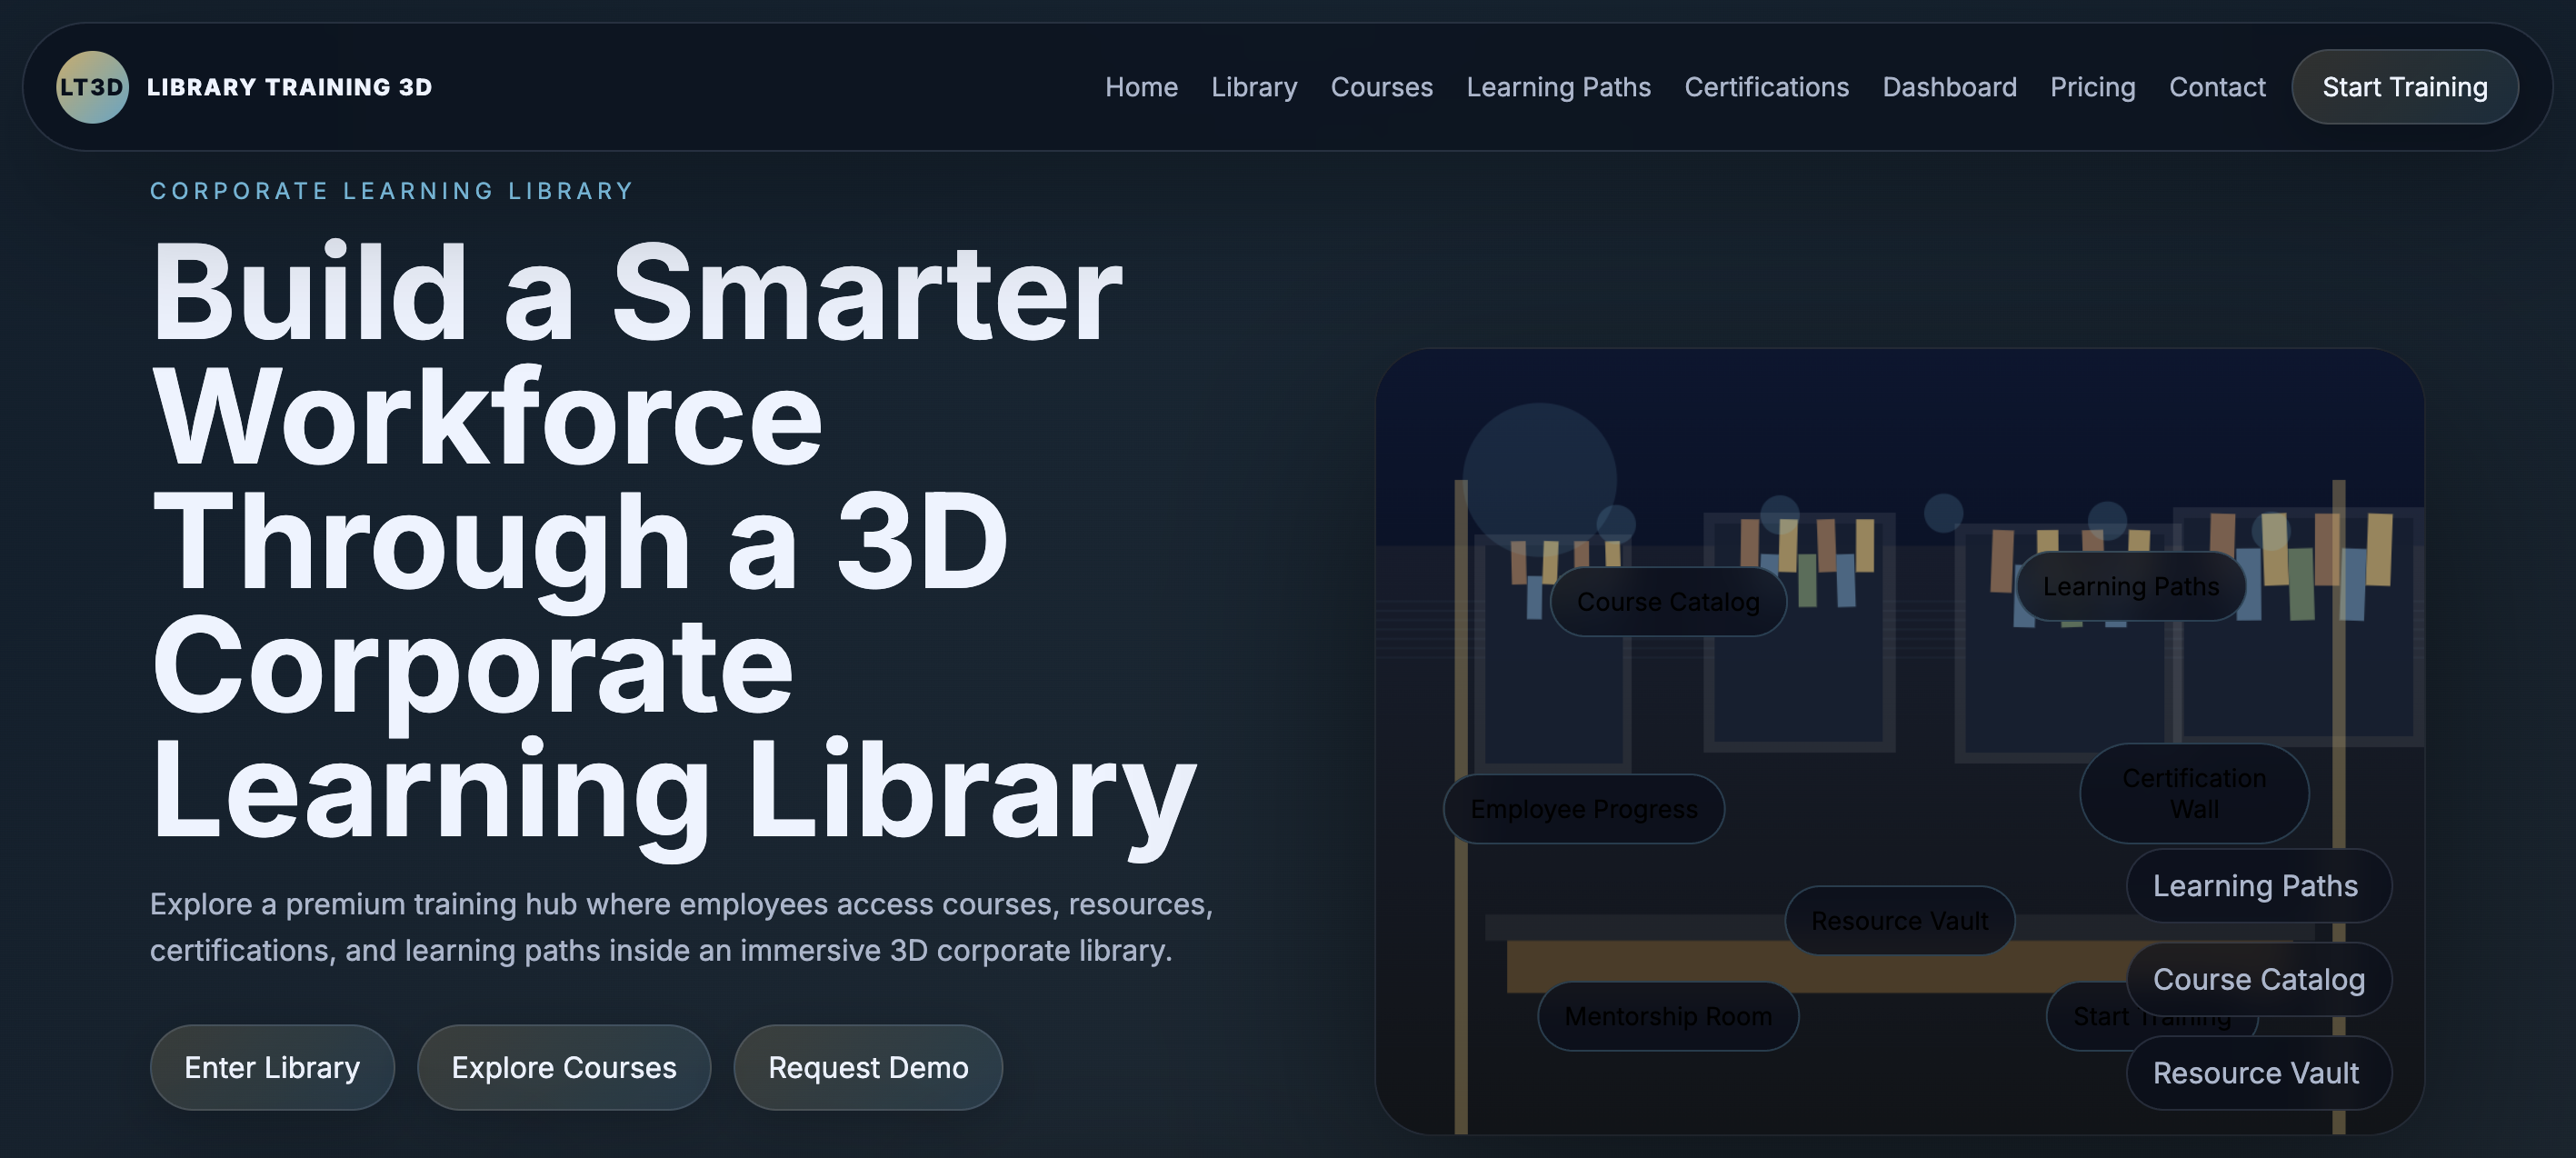The height and width of the screenshot is (1158, 2576).
Task: Click the LT3D round logo icon
Action: pyautogui.click(x=92, y=87)
